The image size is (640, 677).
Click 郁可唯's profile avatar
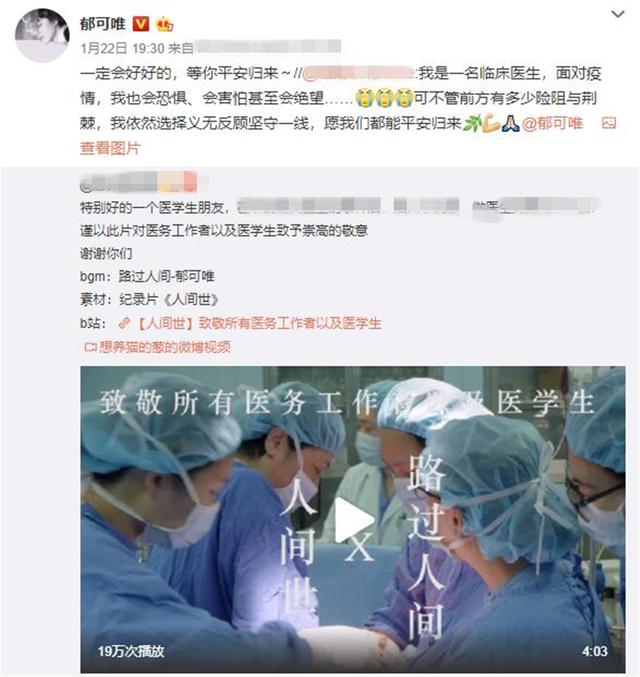pyautogui.click(x=42, y=35)
